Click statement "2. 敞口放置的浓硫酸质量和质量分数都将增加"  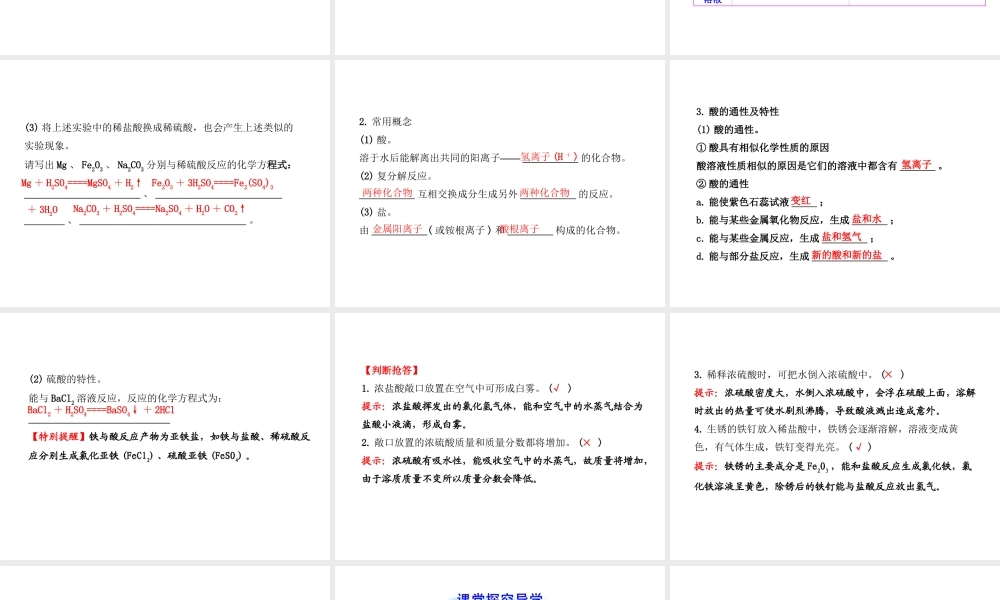click(x=469, y=443)
